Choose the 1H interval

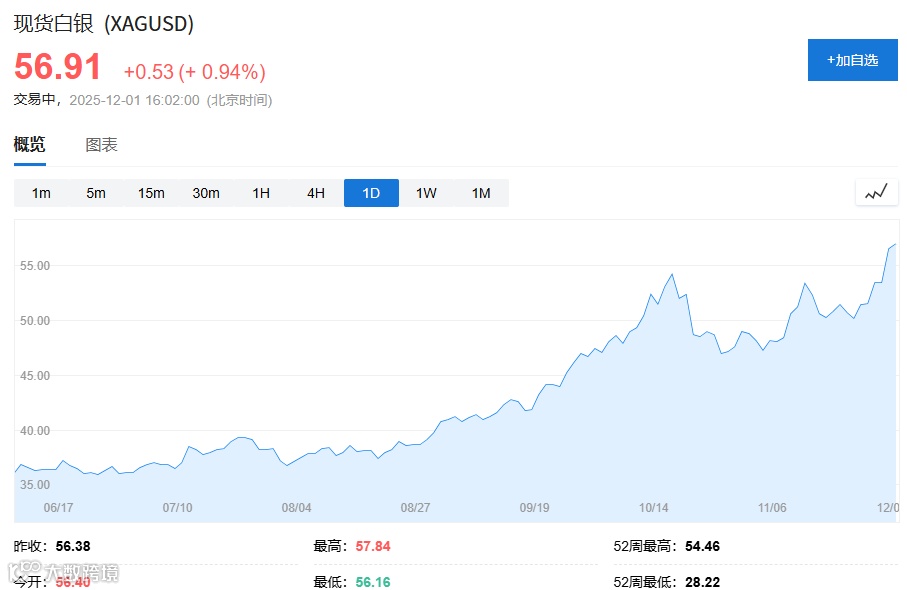[x=261, y=193]
